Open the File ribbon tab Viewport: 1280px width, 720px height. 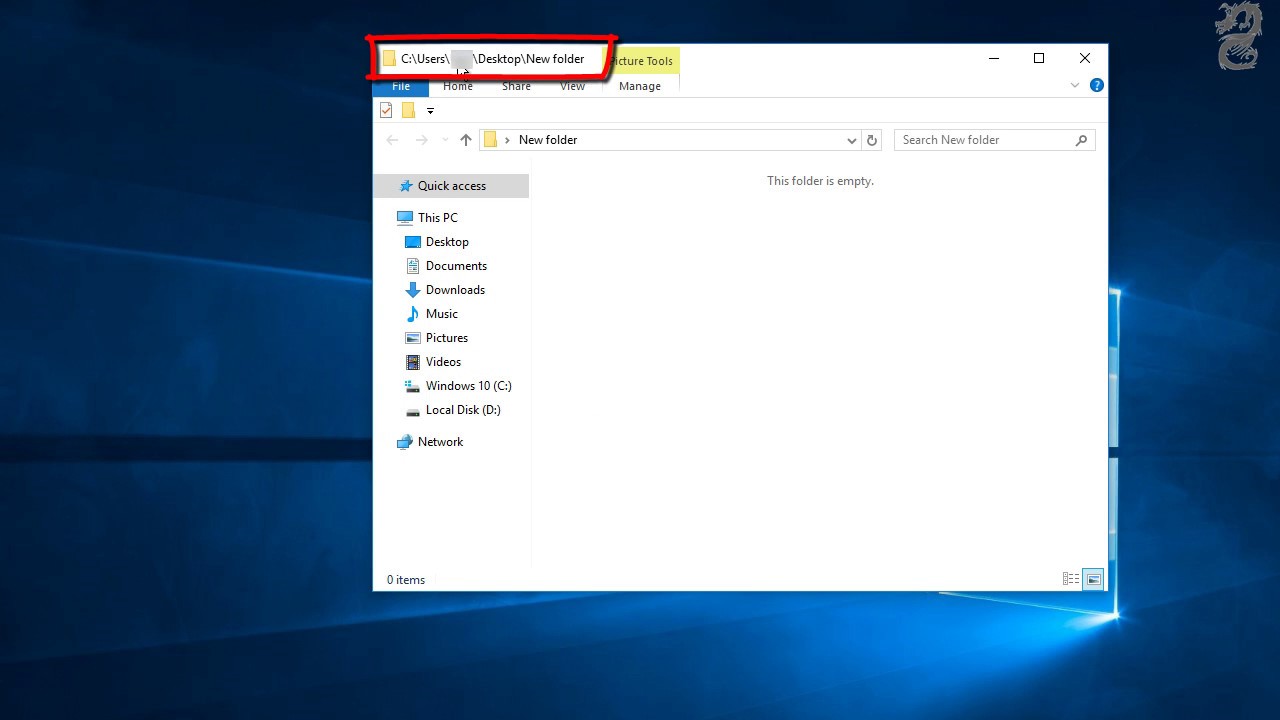point(401,86)
